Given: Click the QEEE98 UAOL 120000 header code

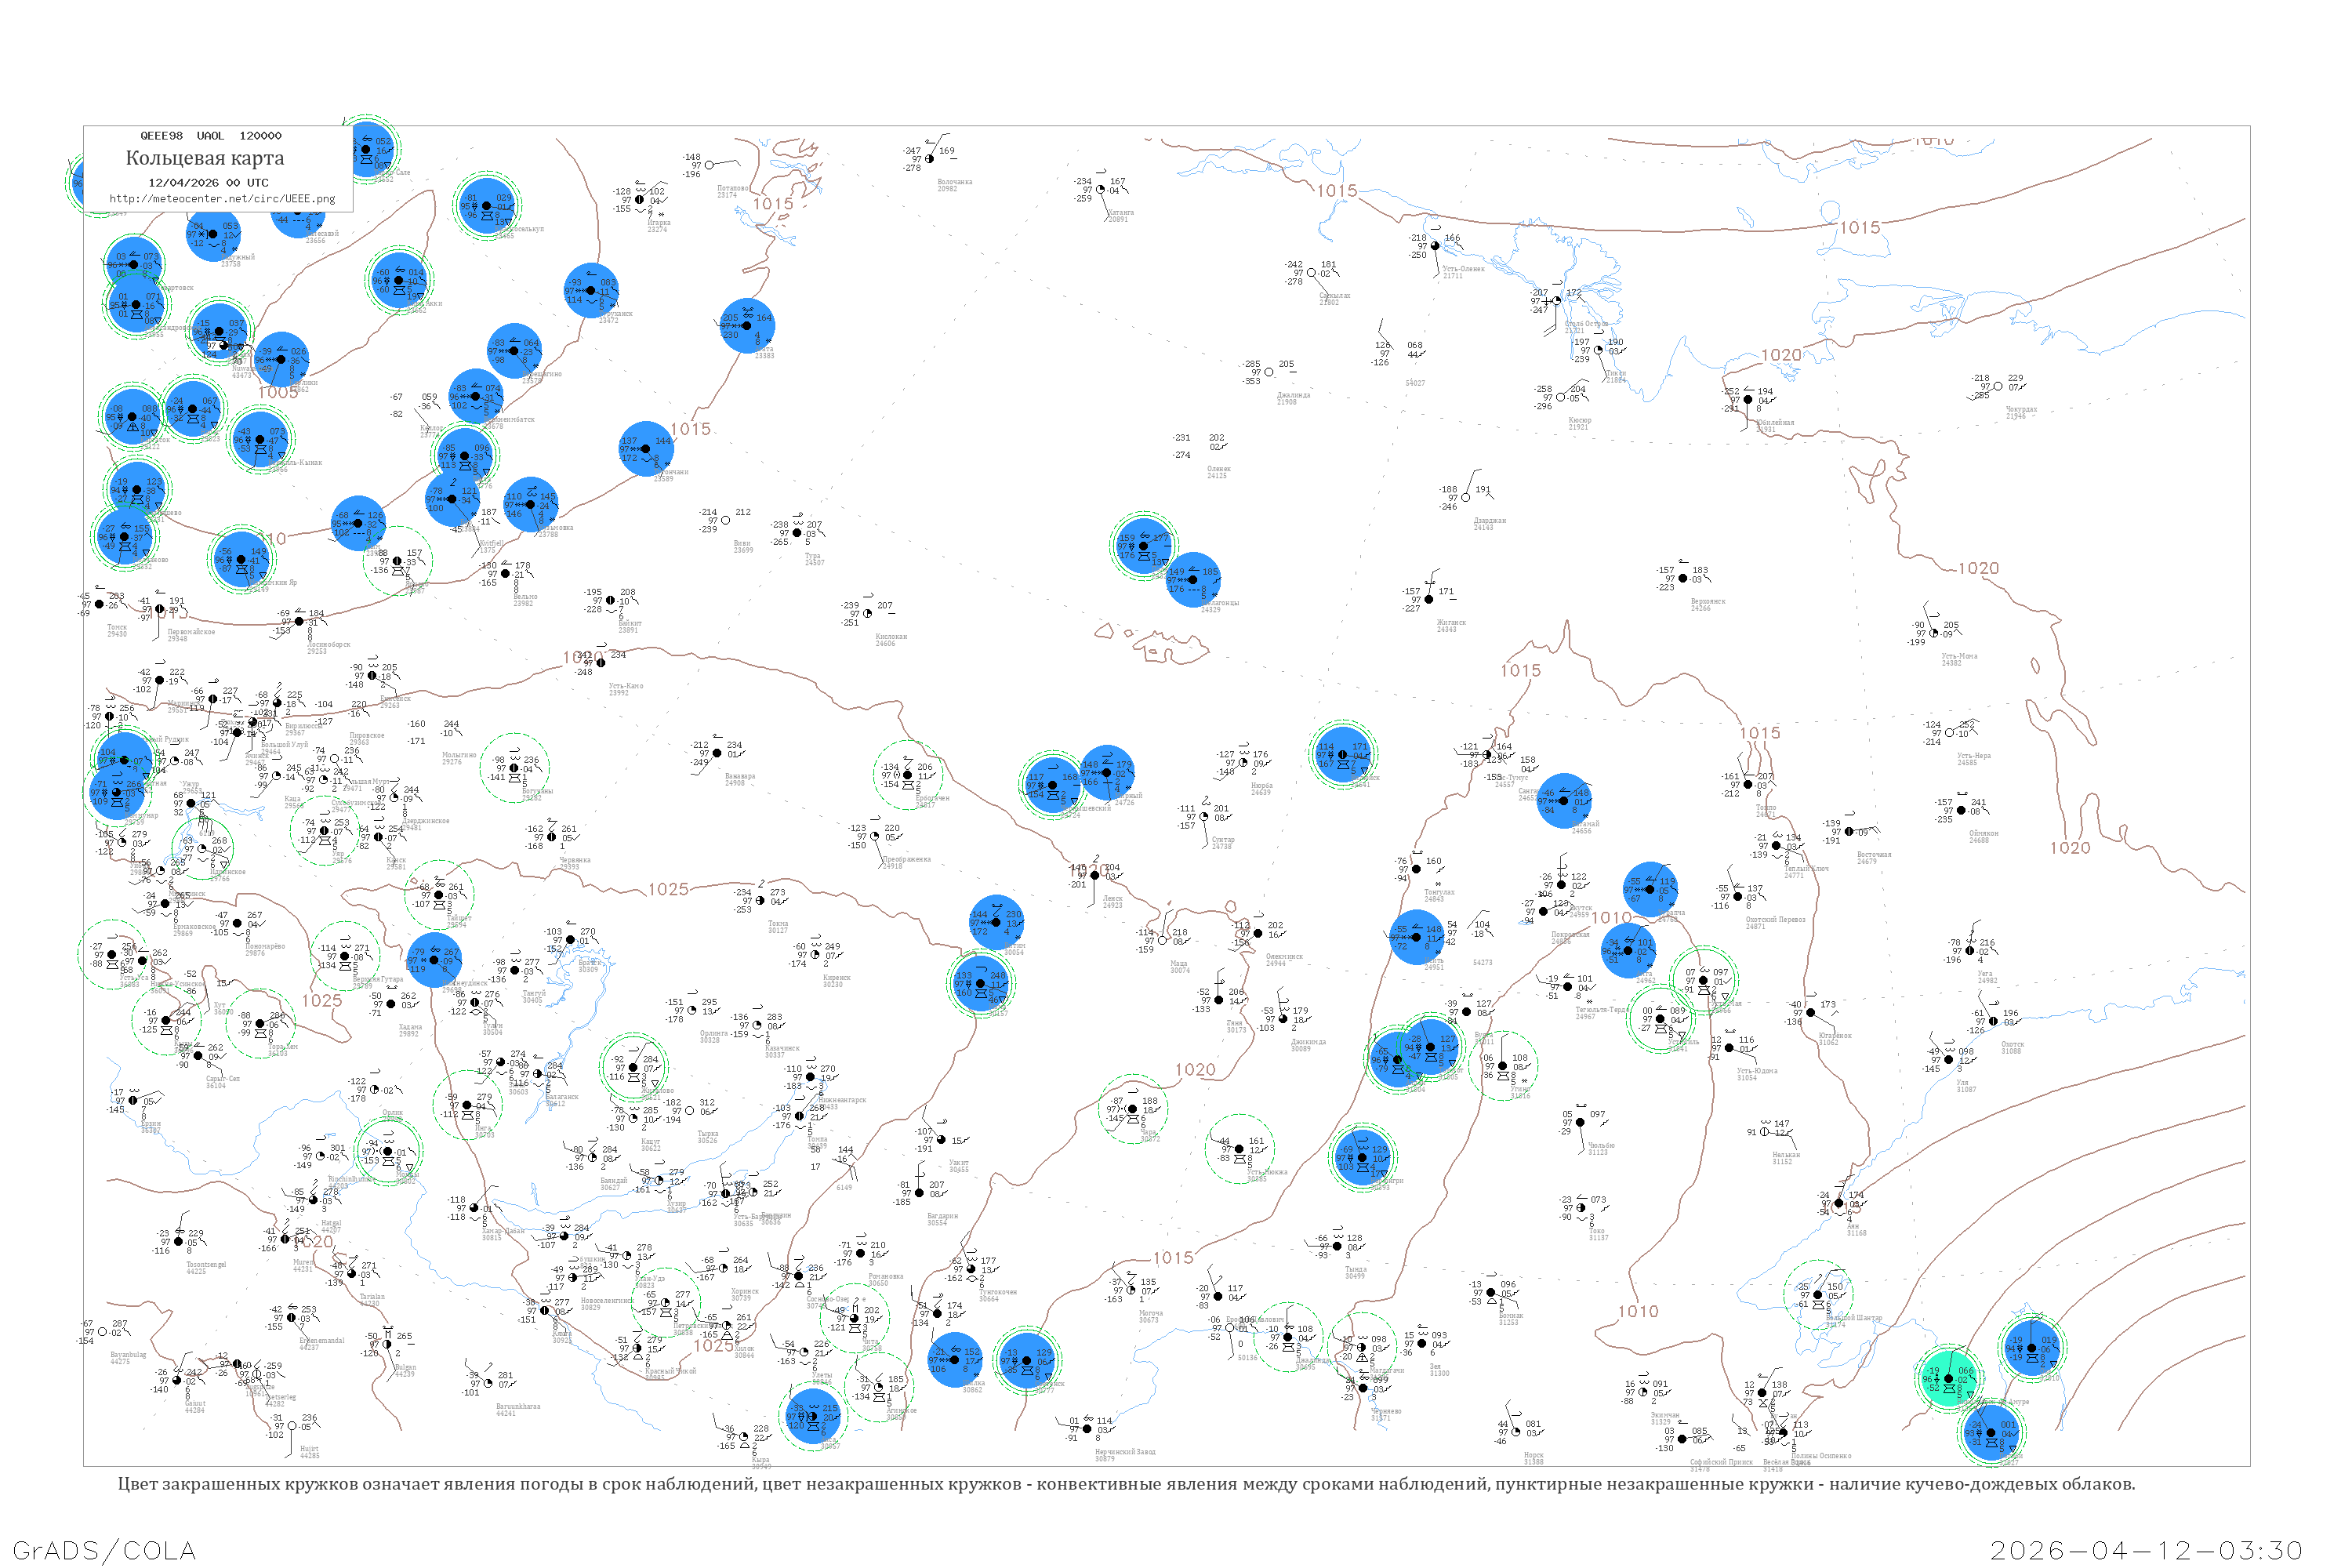Looking at the screenshot, I should coord(211,136).
